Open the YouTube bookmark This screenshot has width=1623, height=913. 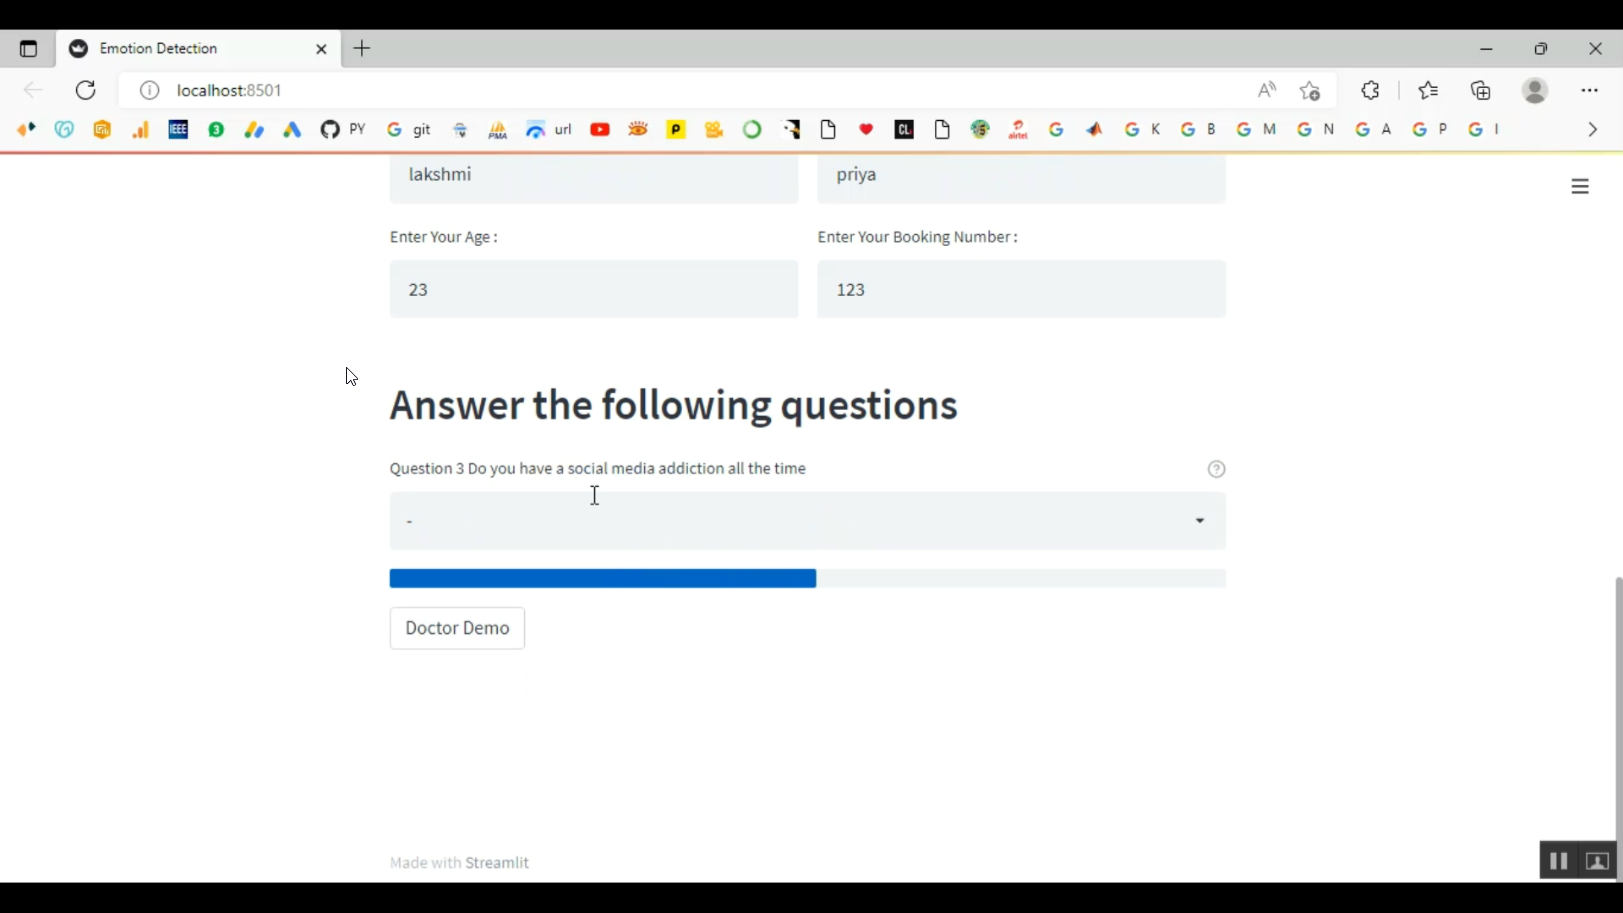[600, 129]
